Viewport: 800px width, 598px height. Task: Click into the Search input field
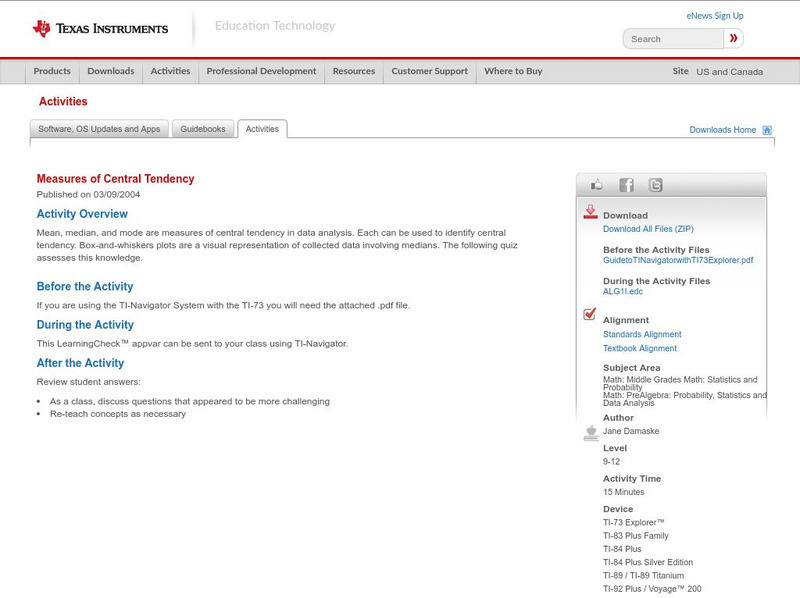click(674, 39)
